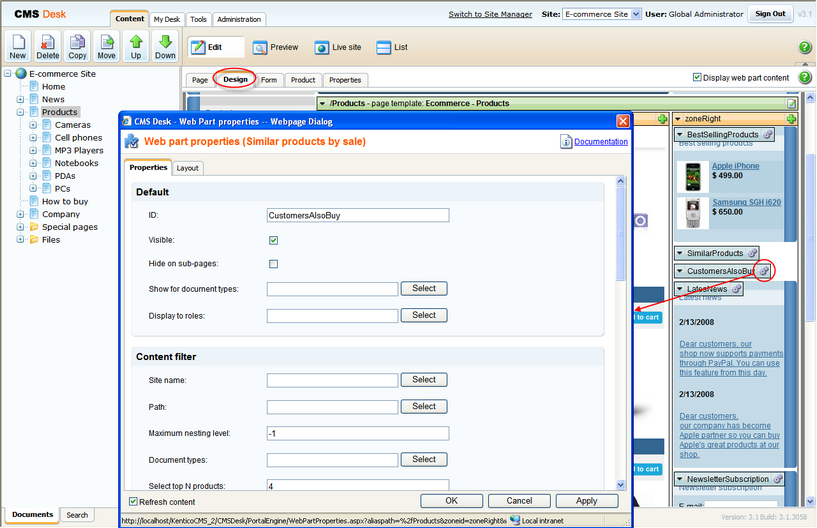Expand the Company tree node
The height and width of the screenshot is (528, 817).
pyautogui.click(x=20, y=214)
